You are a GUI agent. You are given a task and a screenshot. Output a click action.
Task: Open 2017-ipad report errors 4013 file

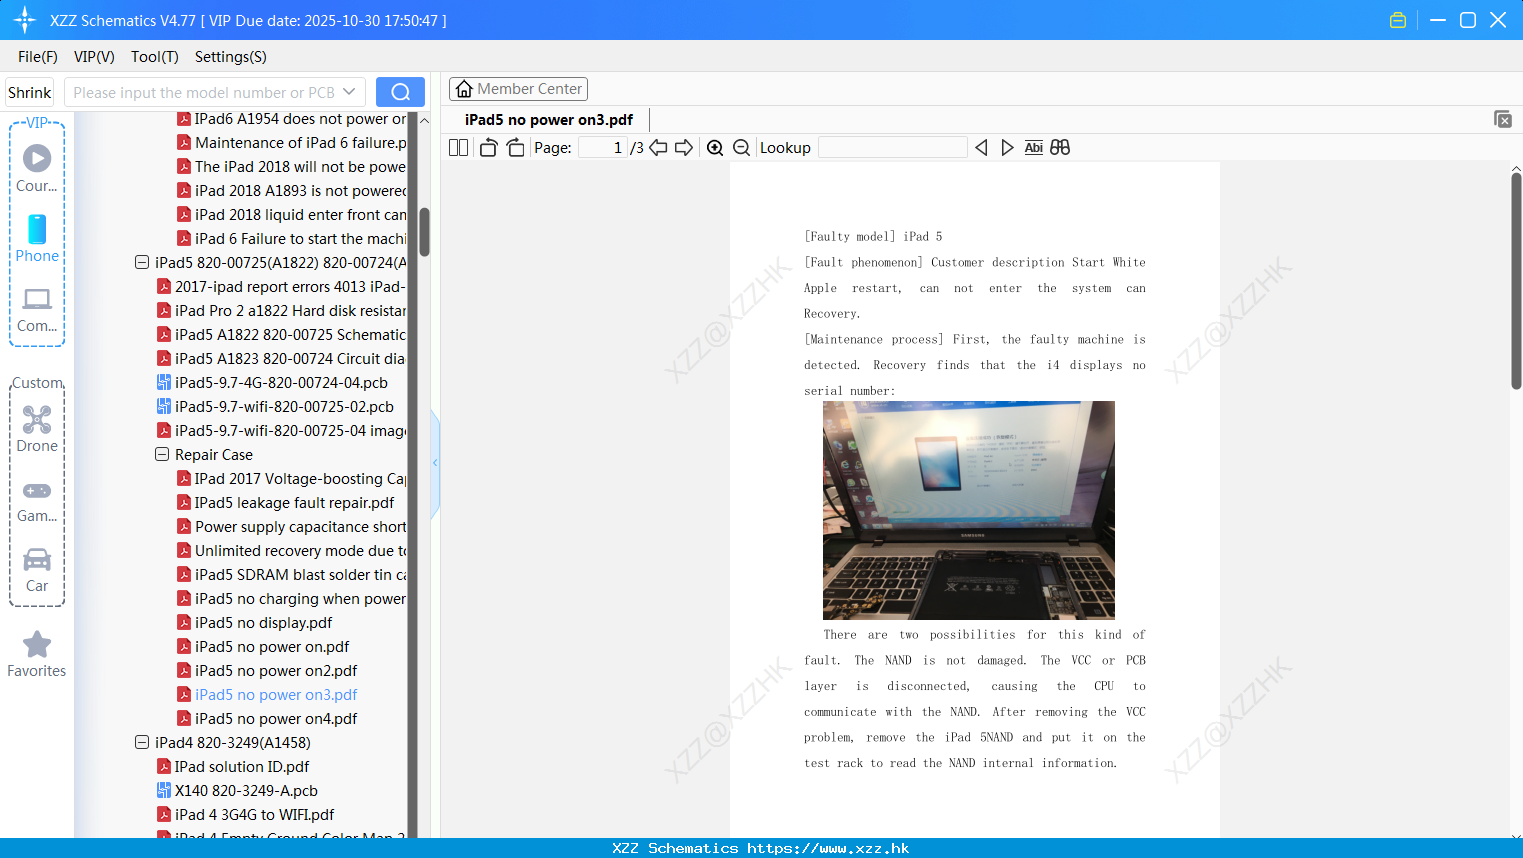(290, 287)
